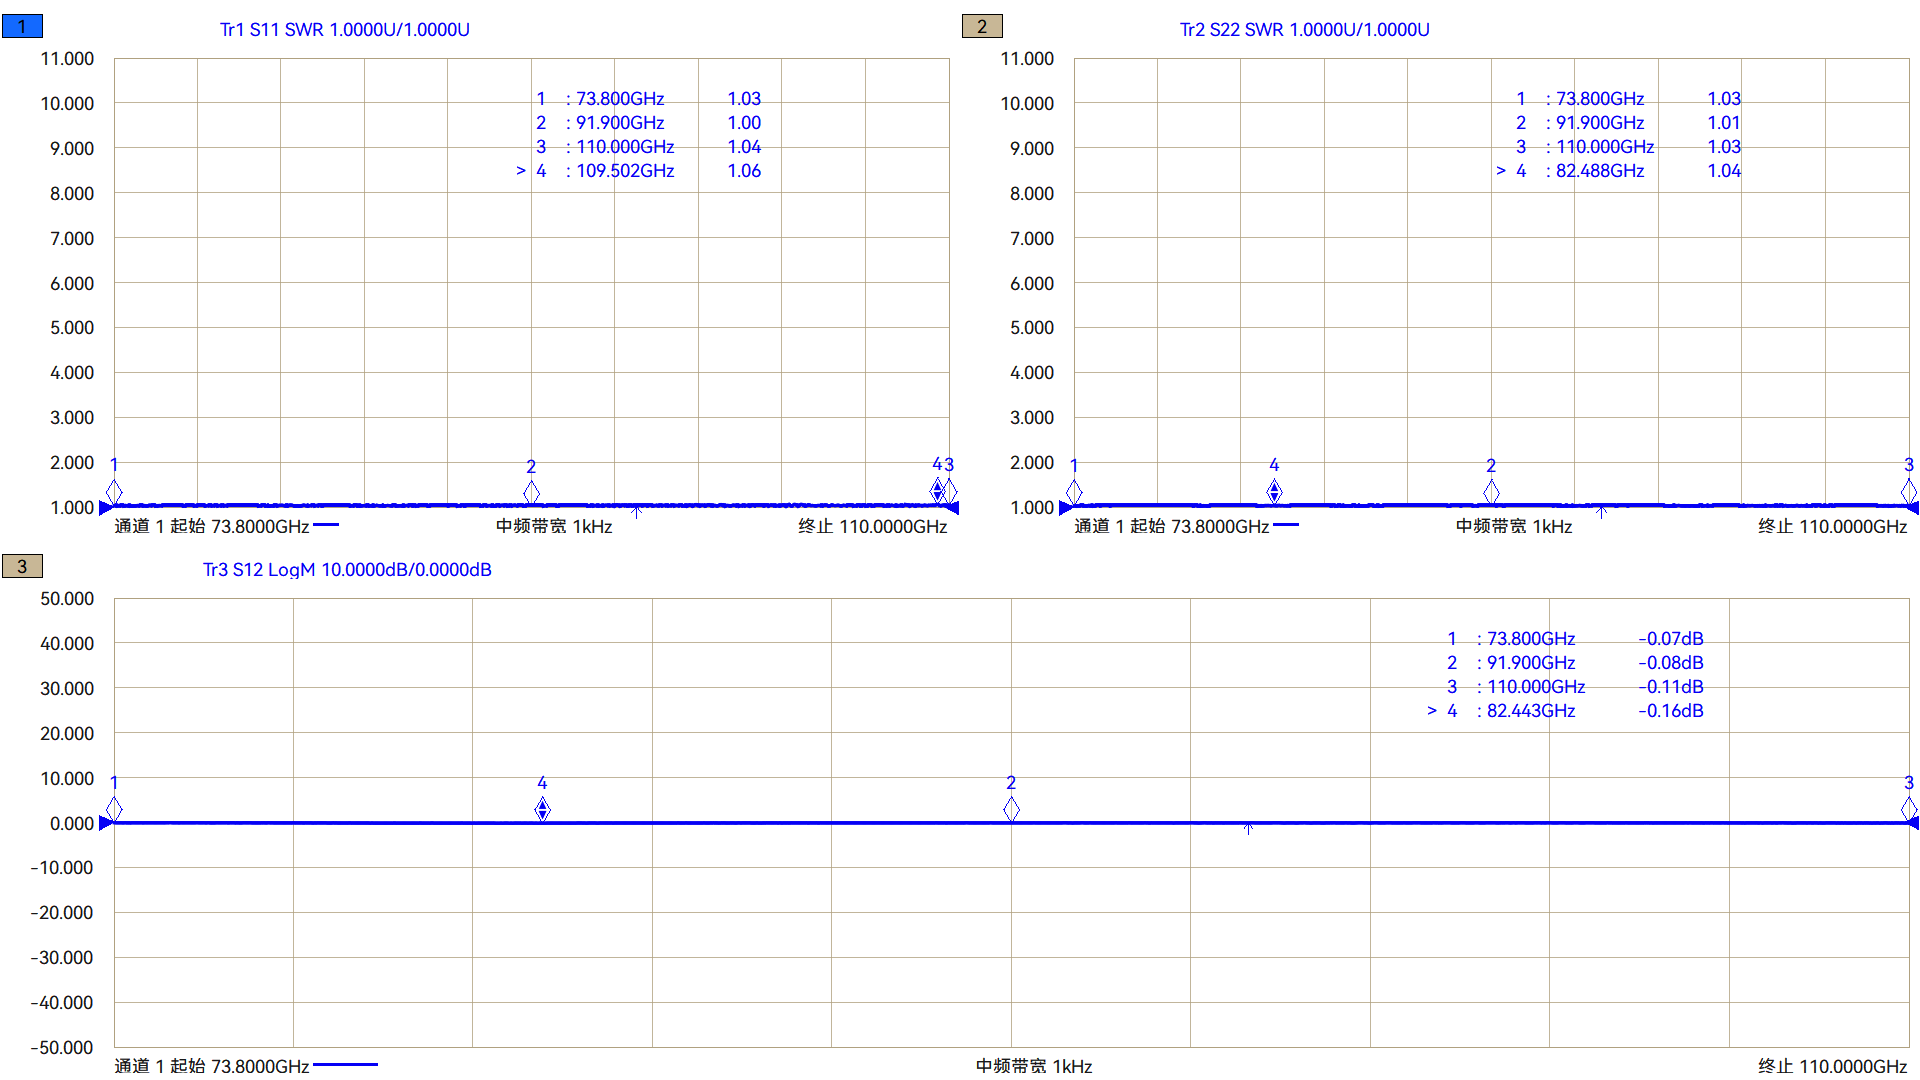
Task: Click marker 2 diamond on S12 LogM trace
Action: (1011, 808)
